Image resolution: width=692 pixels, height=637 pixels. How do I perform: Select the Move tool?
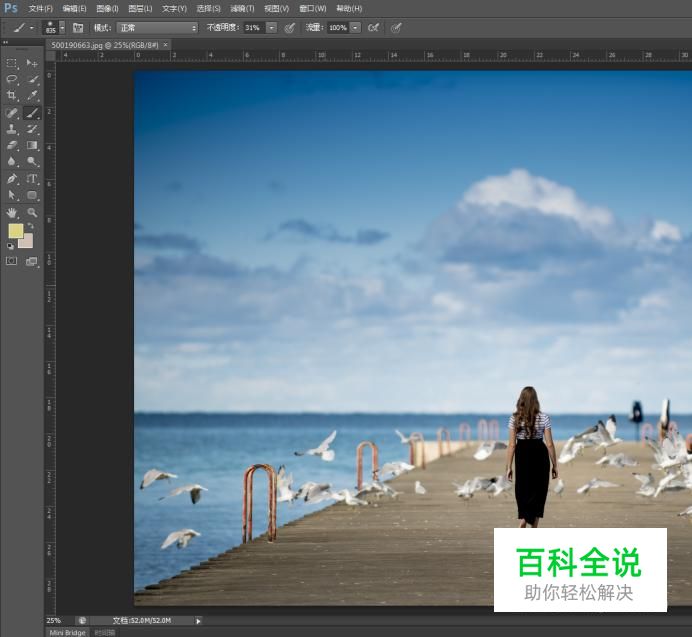pyautogui.click(x=32, y=63)
